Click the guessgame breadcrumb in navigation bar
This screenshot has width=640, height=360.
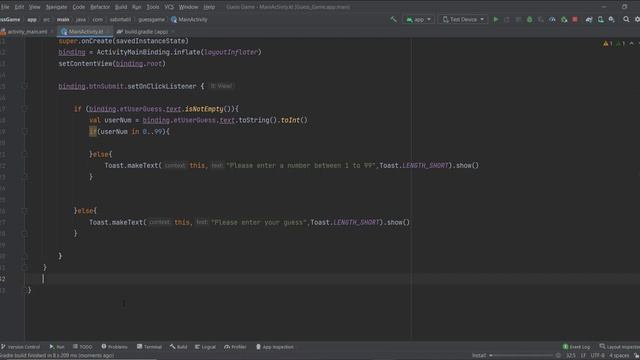tap(151, 20)
